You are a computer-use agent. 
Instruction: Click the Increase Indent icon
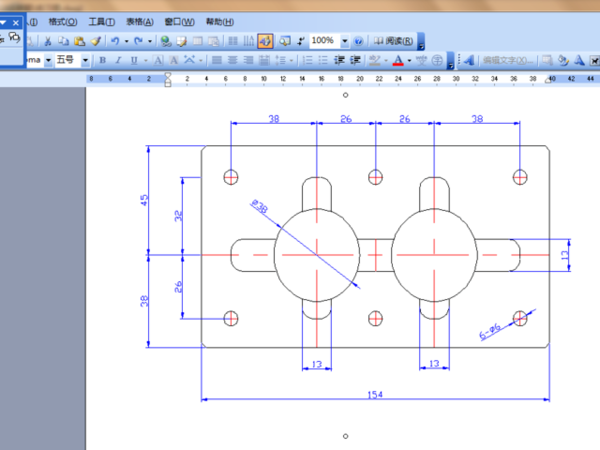pyautogui.click(x=356, y=60)
